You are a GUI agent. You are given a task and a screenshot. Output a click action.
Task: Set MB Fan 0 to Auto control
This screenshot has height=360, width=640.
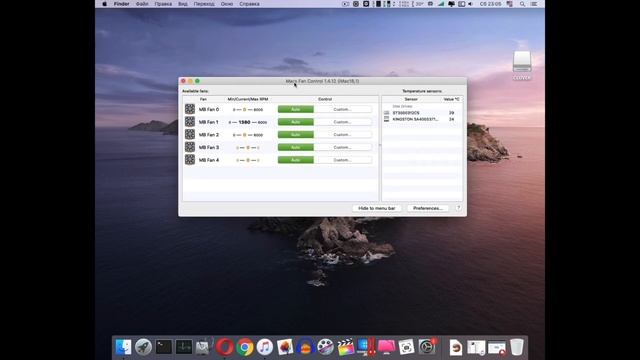(296, 109)
